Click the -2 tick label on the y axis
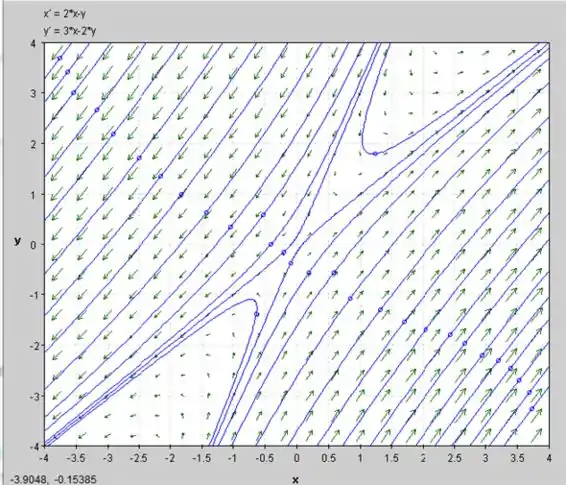Image resolution: width=566 pixels, height=485 pixels. click(32, 346)
